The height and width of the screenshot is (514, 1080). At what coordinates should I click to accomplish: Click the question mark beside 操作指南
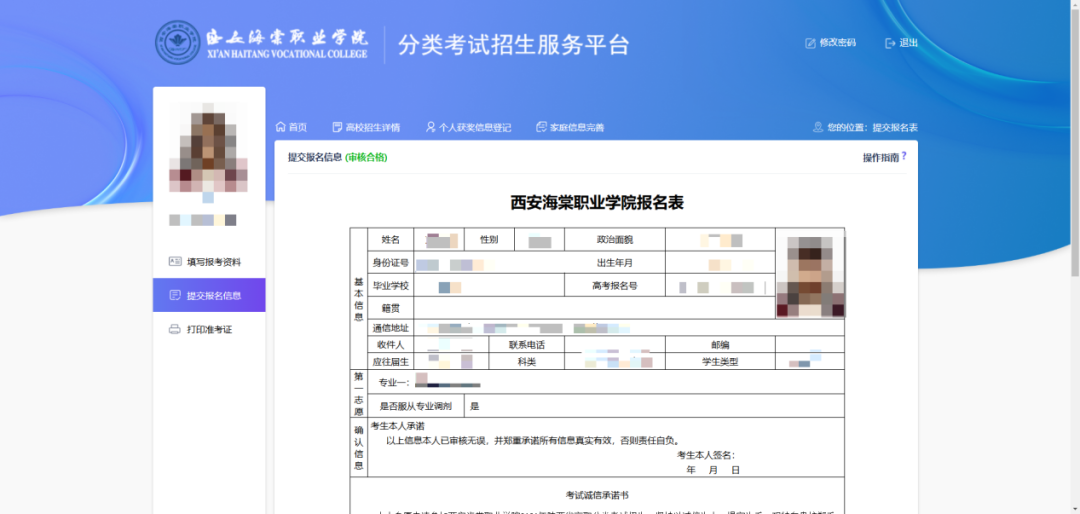point(904,156)
